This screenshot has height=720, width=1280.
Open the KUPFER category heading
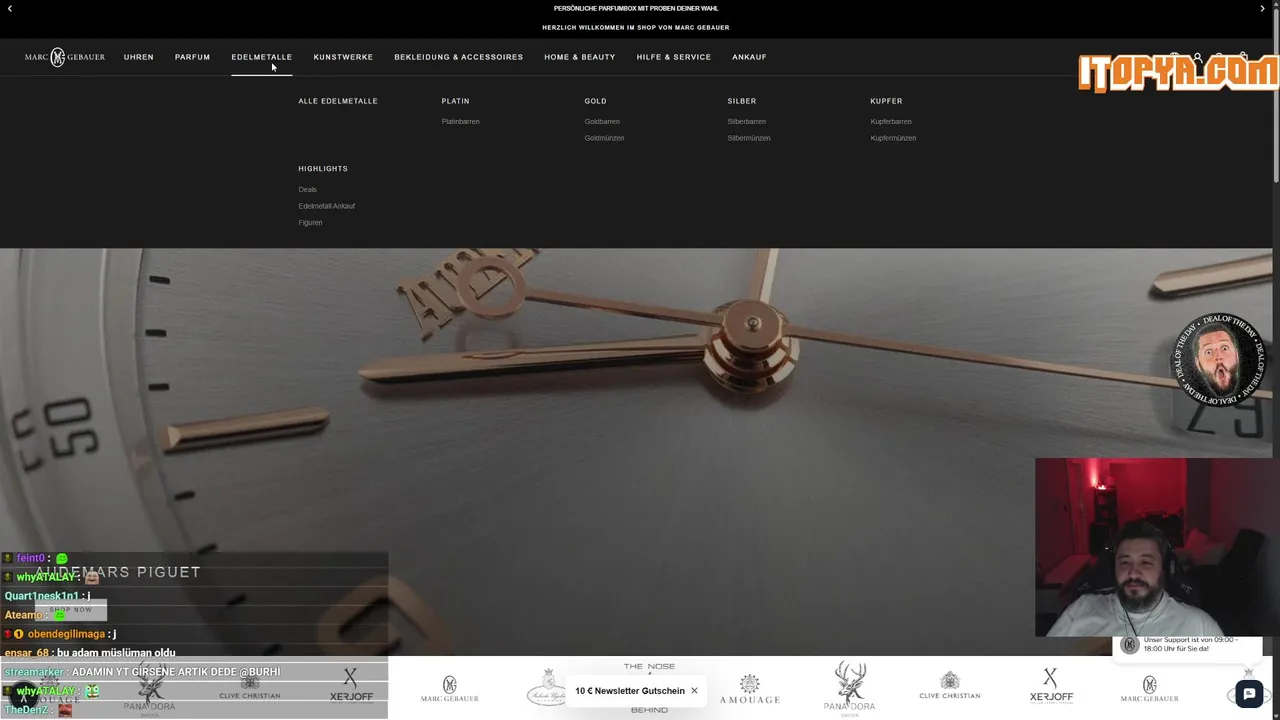pos(886,101)
